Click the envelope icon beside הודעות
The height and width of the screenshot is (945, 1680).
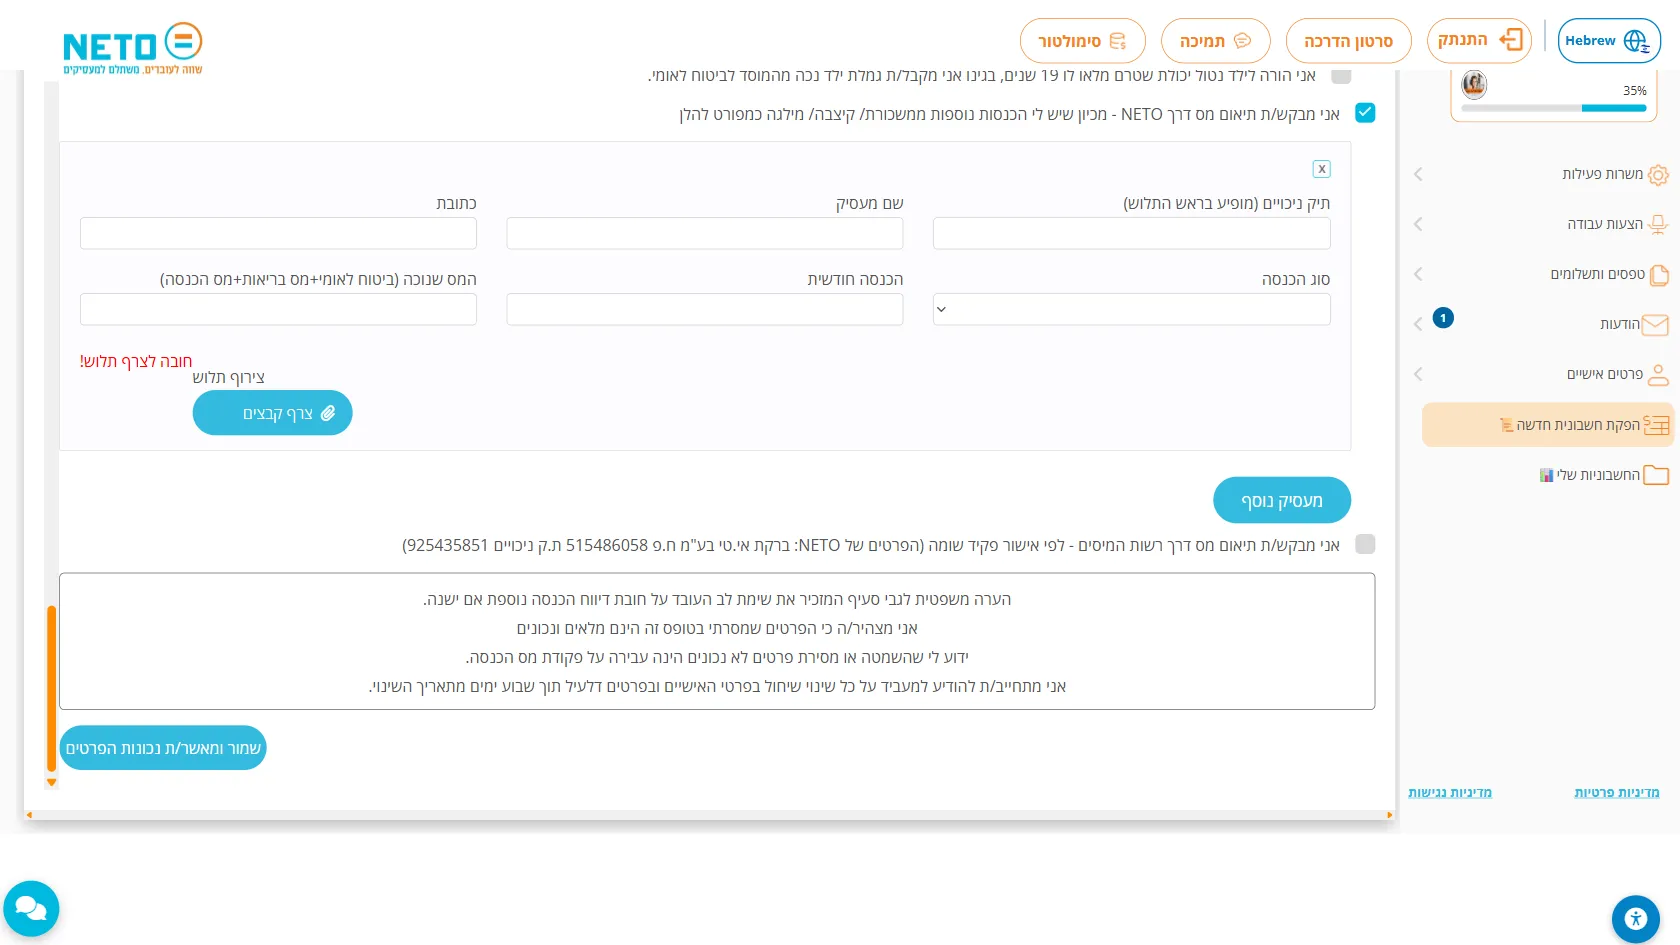click(x=1655, y=325)
